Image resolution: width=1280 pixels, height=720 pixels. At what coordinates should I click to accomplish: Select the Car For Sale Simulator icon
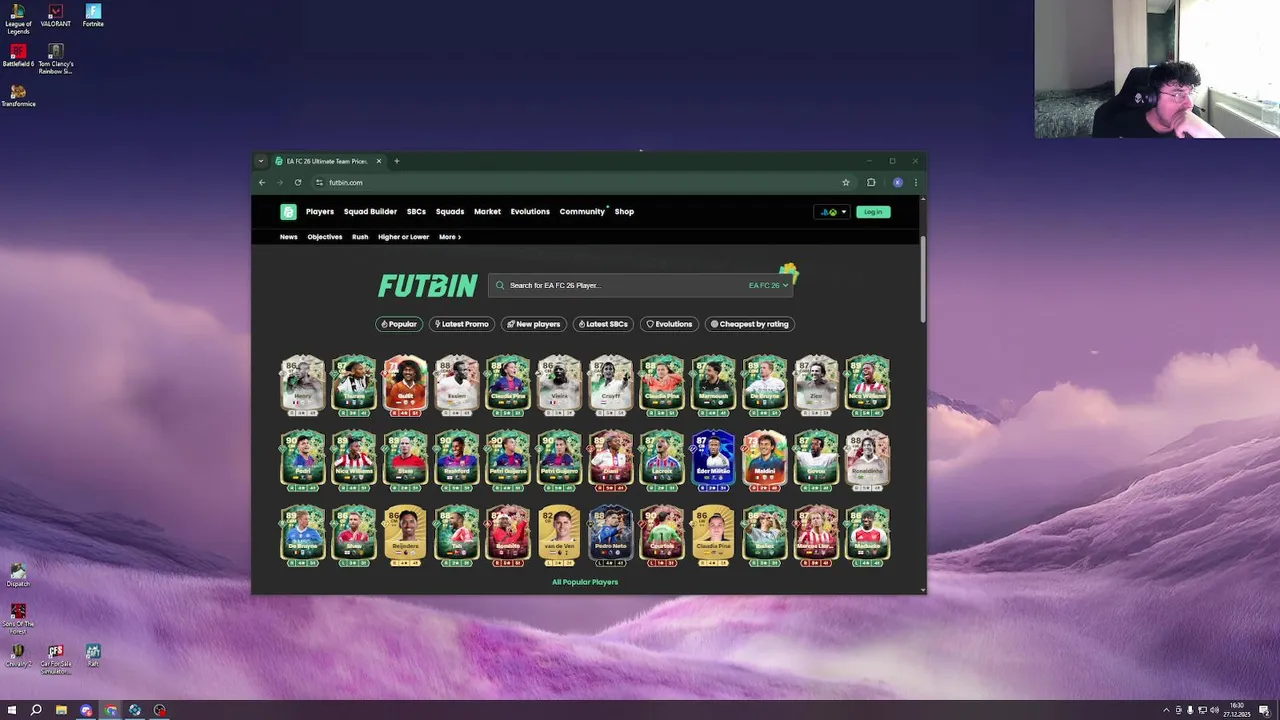56,659
